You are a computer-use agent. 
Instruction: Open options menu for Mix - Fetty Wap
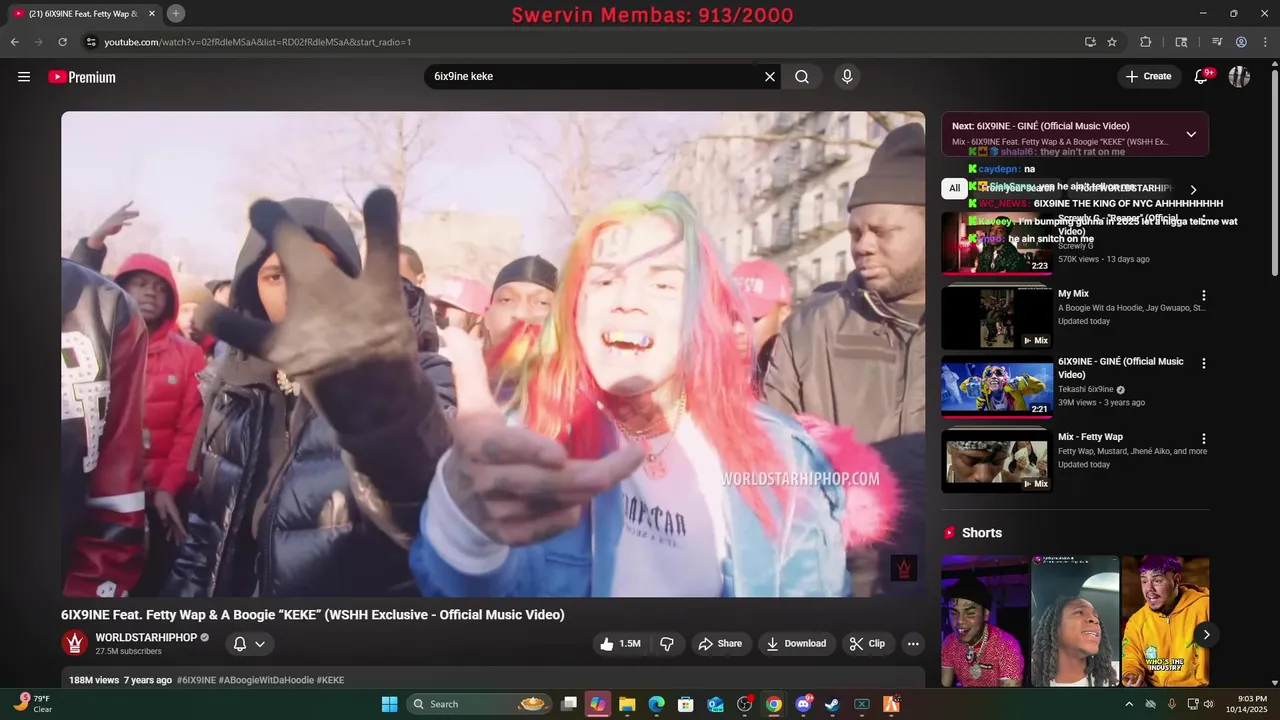tap(1204, 439)
